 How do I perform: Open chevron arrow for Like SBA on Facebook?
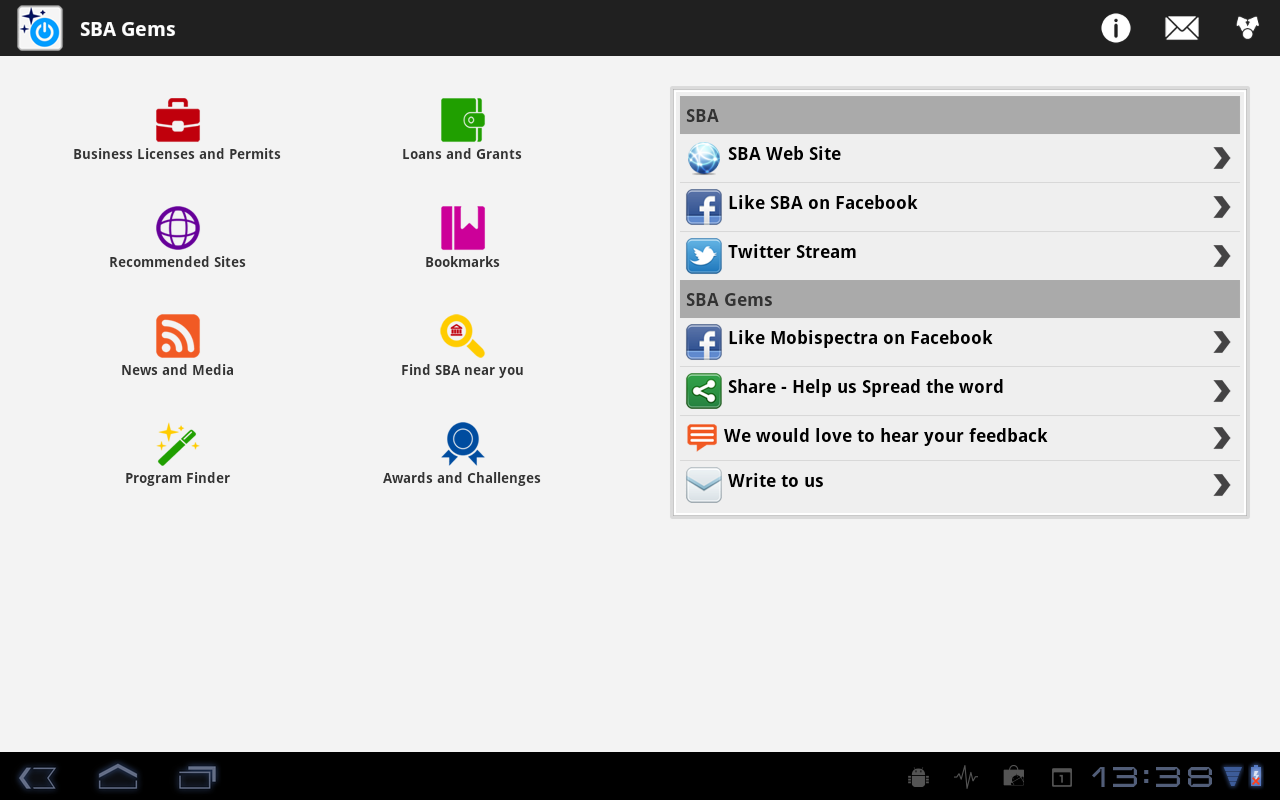click(x=1221, y=207)
